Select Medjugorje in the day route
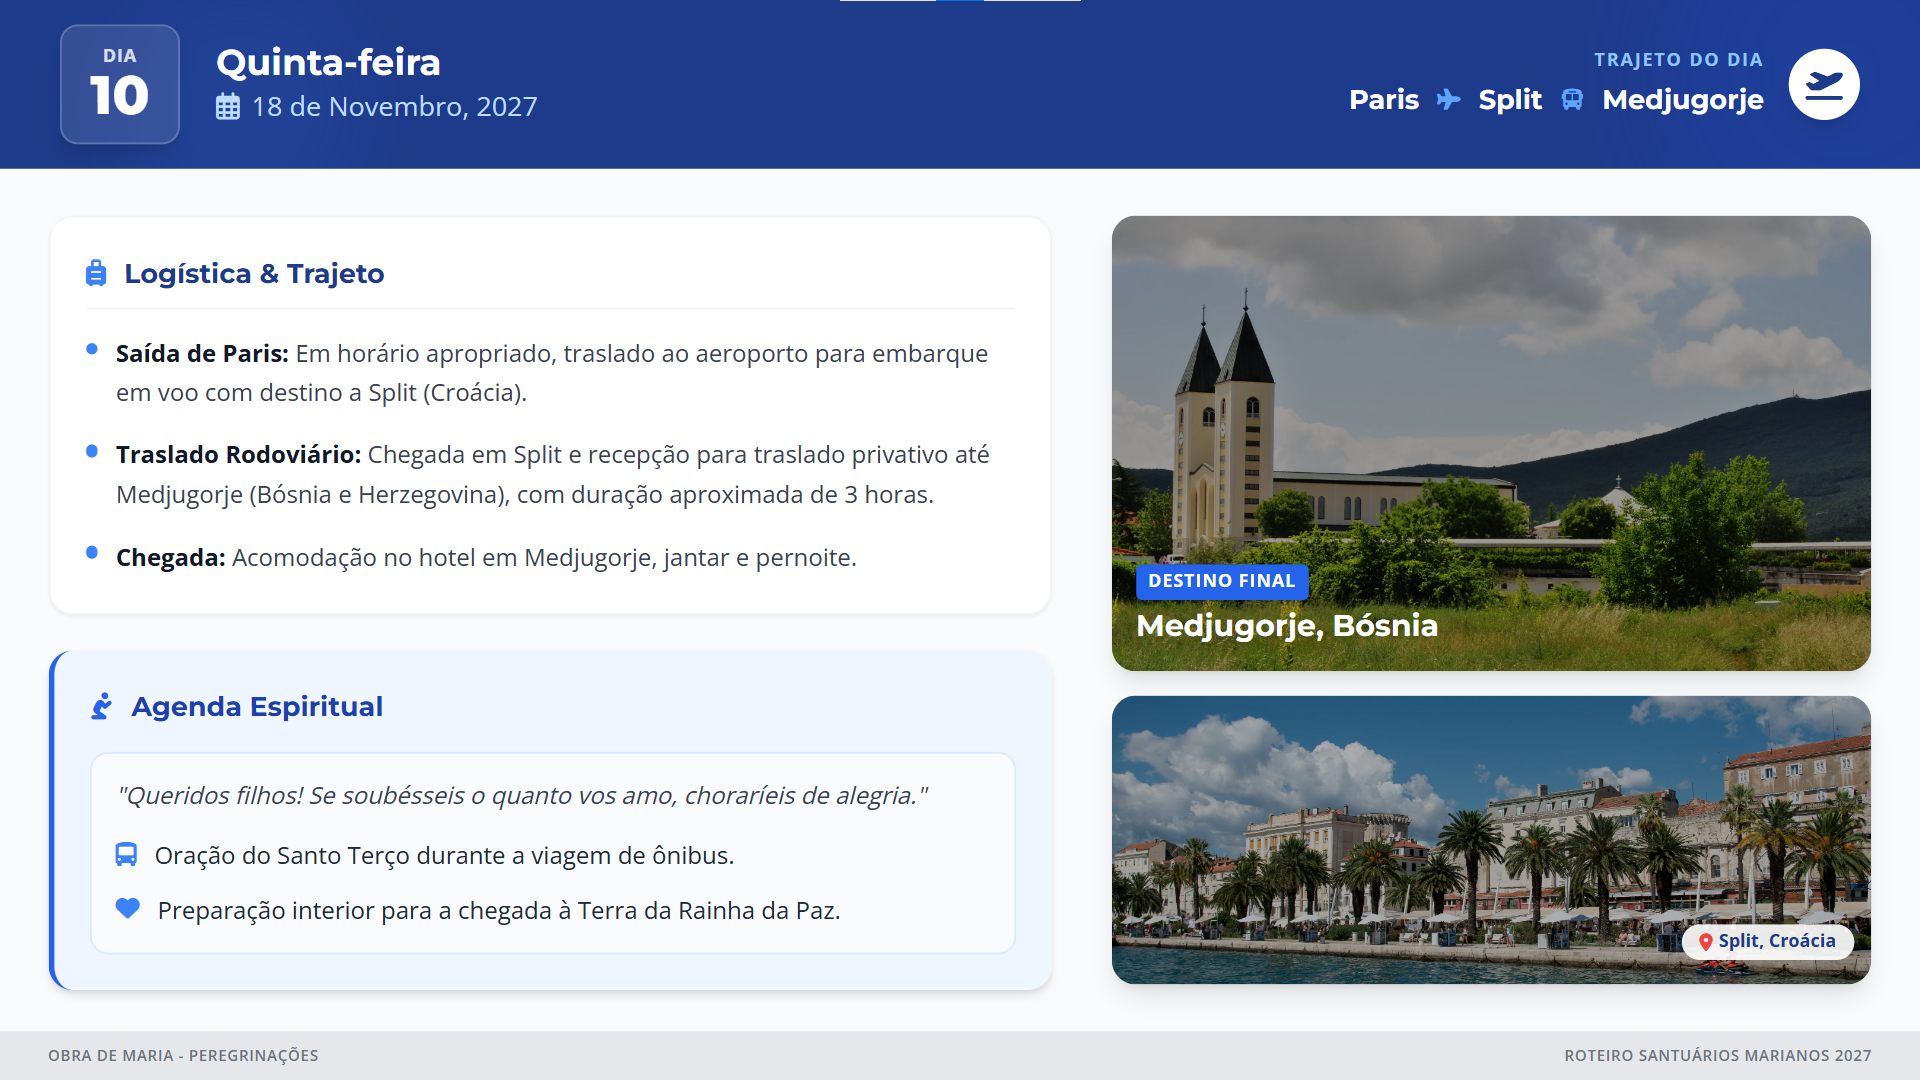The image size is (1920, 1080). tap(1682, 100)
